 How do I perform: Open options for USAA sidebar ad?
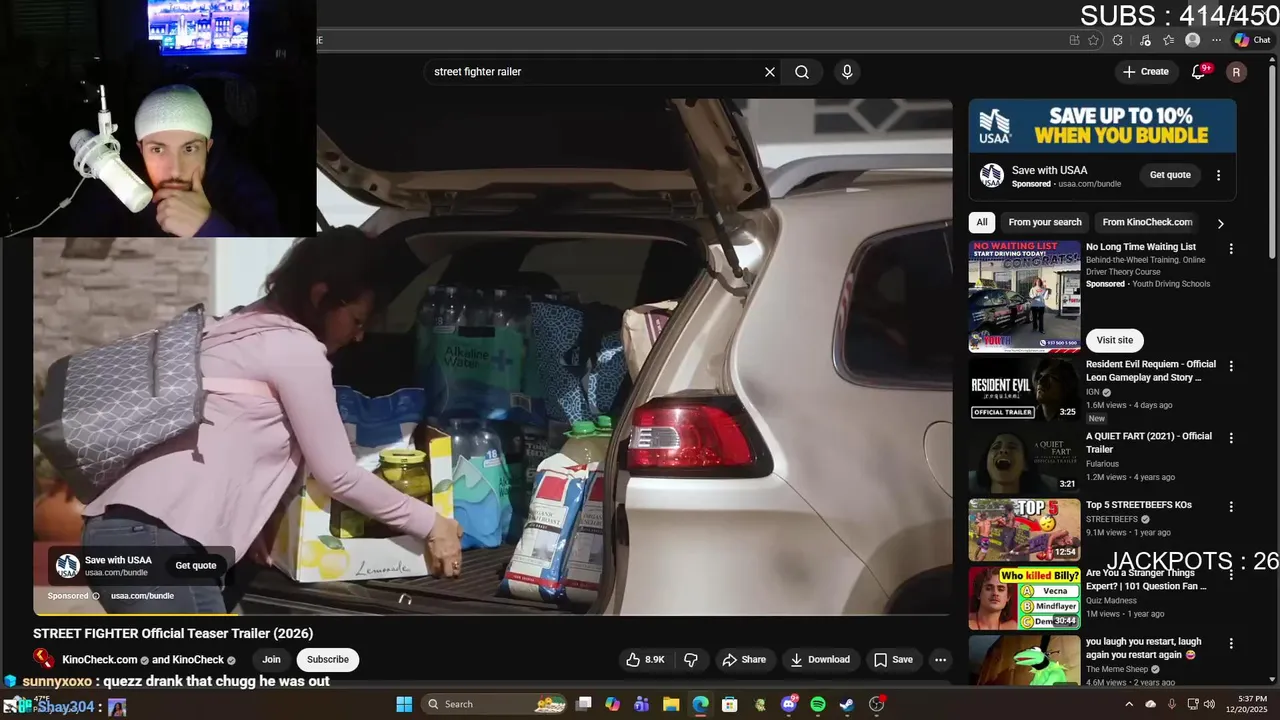click(1218, 175)
